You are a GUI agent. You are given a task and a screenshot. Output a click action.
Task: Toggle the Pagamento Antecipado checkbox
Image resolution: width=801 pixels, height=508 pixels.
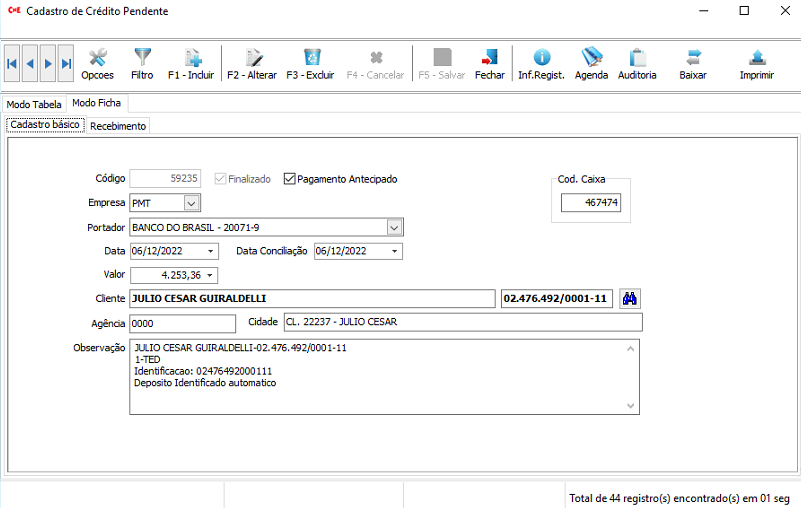point(290,179)
